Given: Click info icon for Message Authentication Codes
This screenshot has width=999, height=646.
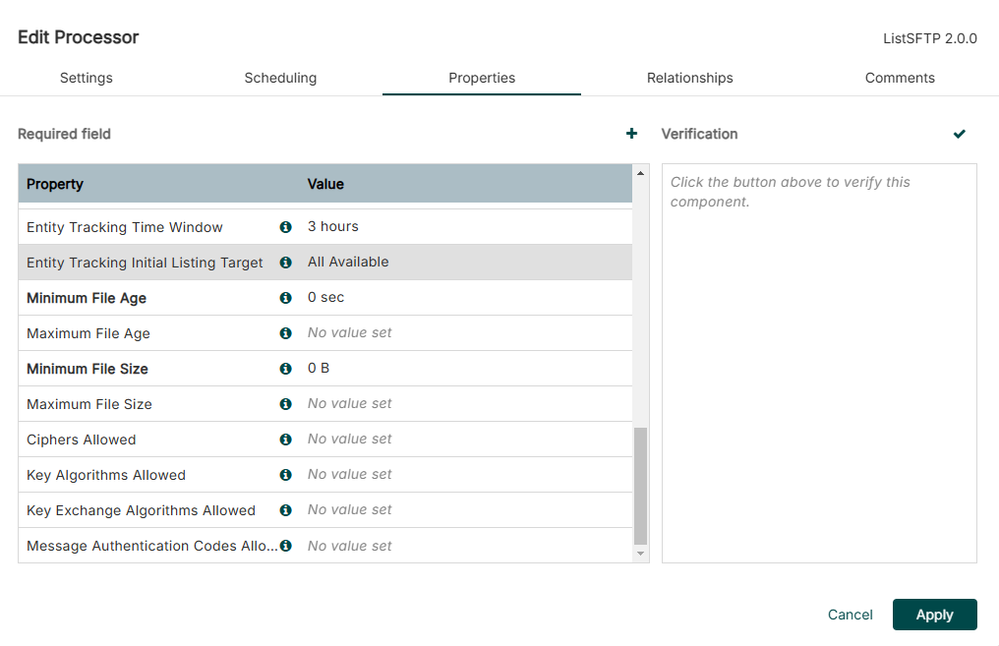Looking at the screenshot, I should tap(286, 546).
